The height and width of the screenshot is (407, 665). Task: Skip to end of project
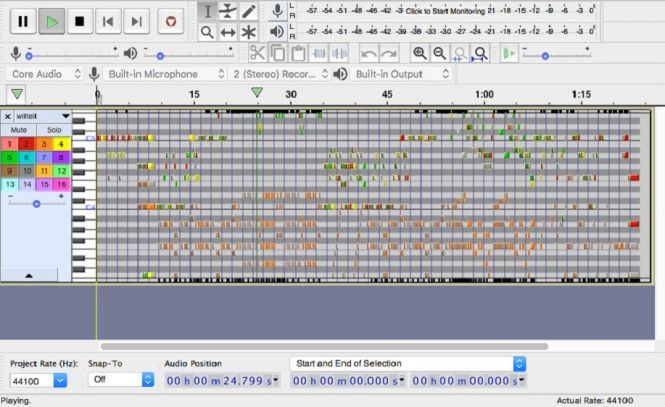(x=136, y=21)
